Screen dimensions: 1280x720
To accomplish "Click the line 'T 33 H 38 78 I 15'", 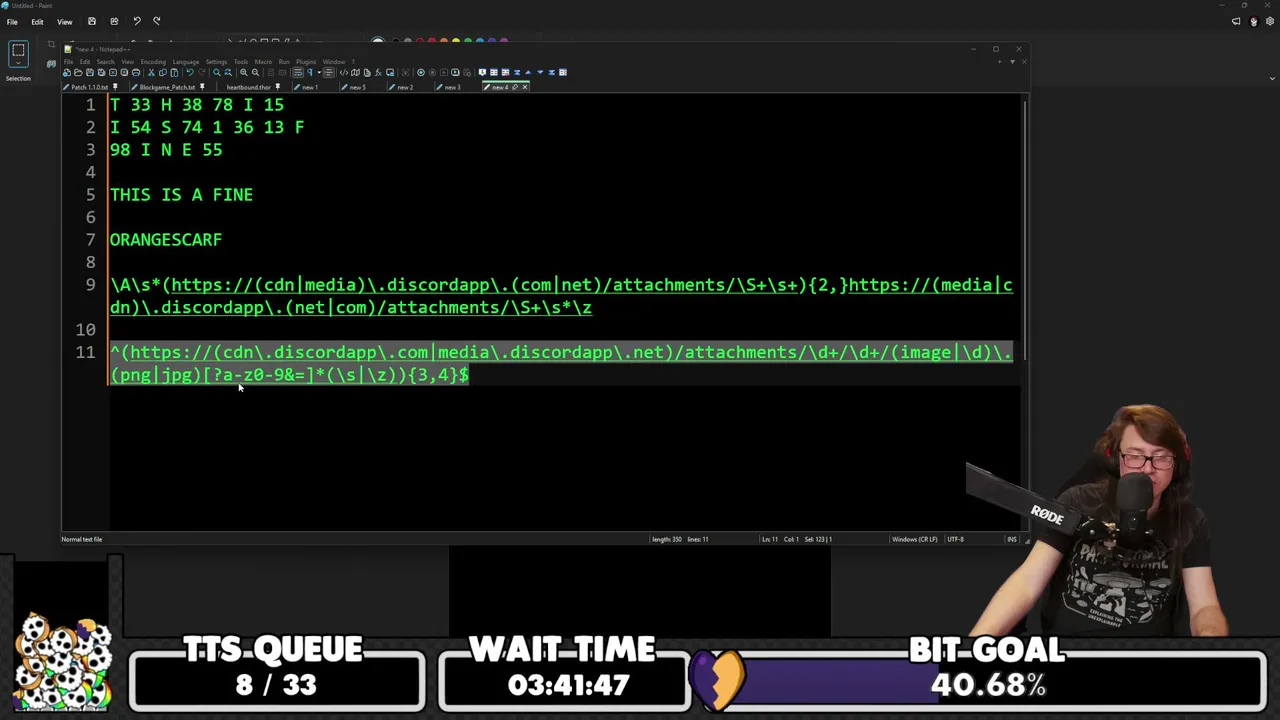I will pos(197,105).
